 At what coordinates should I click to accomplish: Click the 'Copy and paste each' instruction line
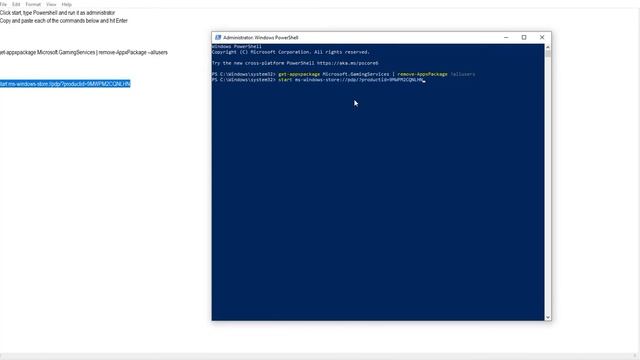click(64, 21)
